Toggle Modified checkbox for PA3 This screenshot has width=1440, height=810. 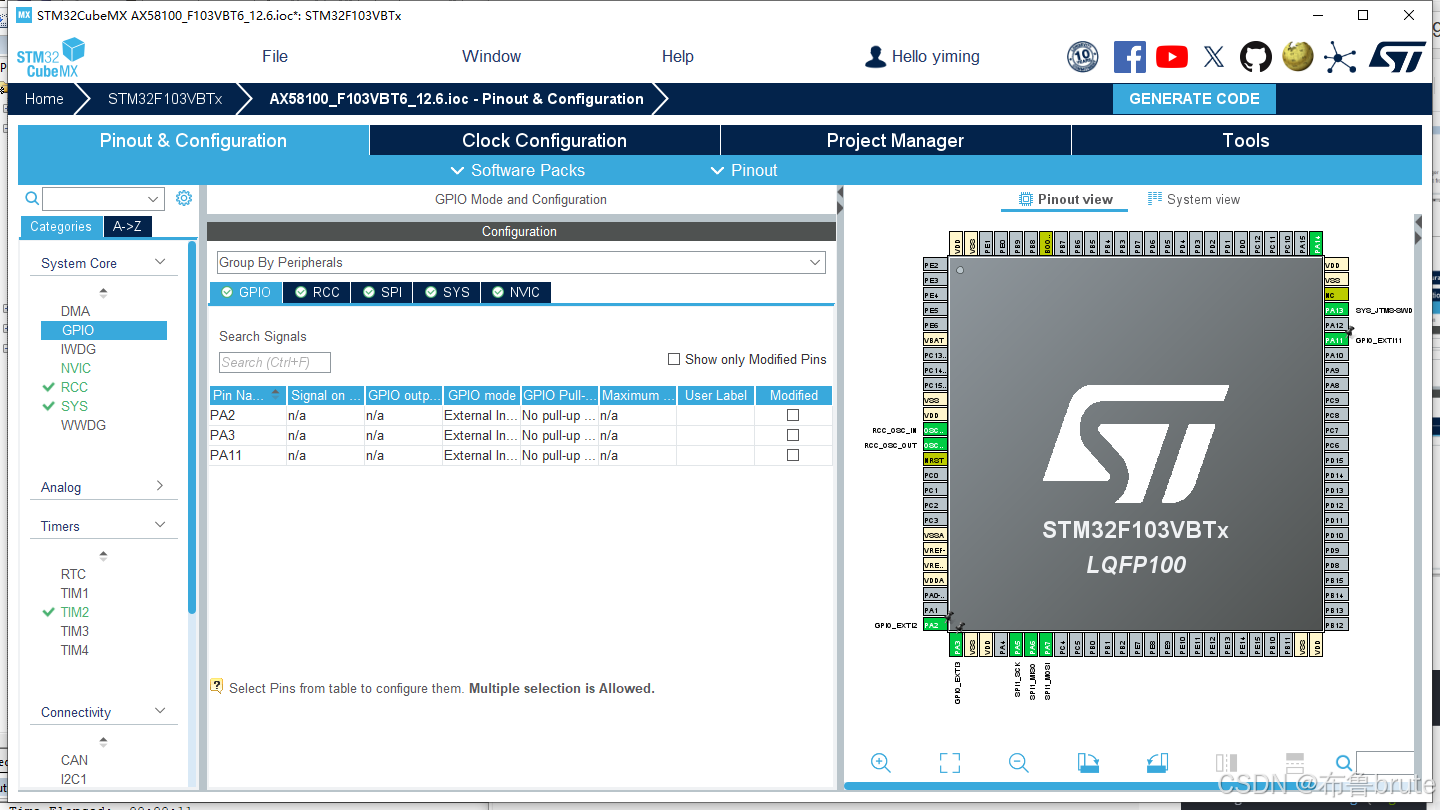coord(793,435)
